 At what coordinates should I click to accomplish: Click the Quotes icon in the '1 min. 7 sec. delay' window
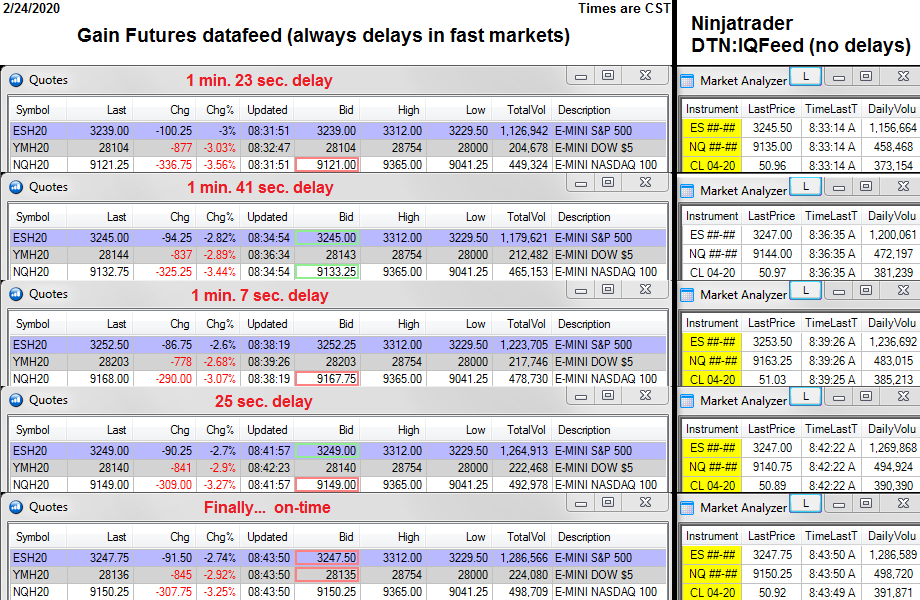click(16, 294)
